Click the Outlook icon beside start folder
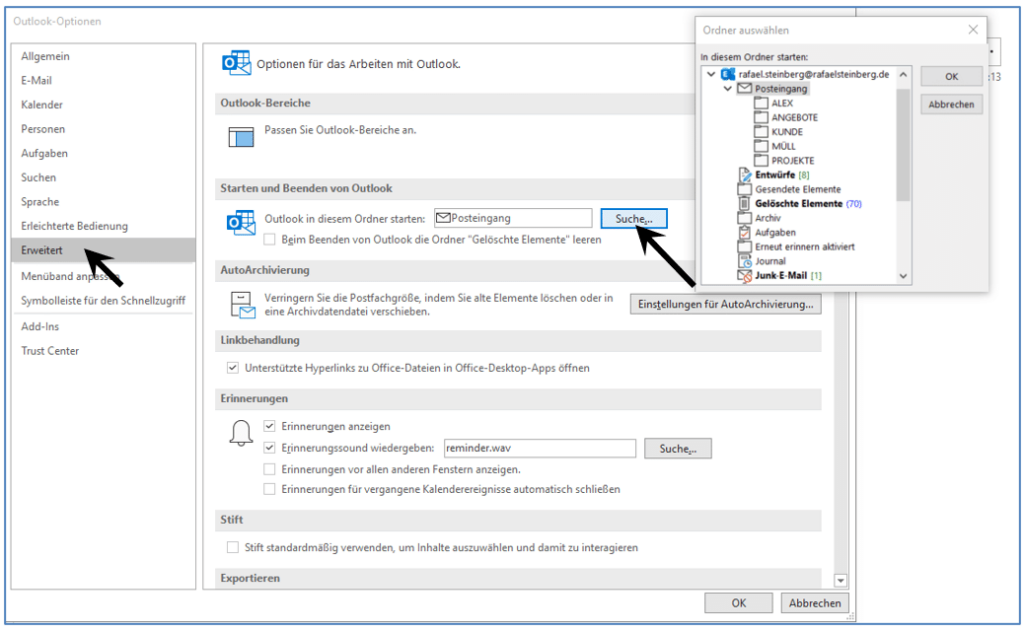1024x632 pixels. click(241, 223)
